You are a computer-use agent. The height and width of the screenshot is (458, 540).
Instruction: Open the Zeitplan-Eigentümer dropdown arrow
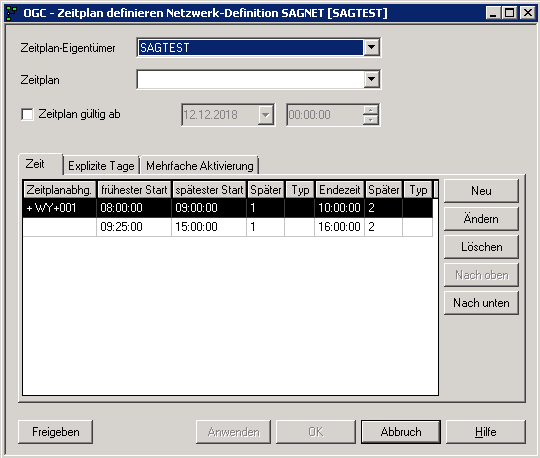click(372, 48)
